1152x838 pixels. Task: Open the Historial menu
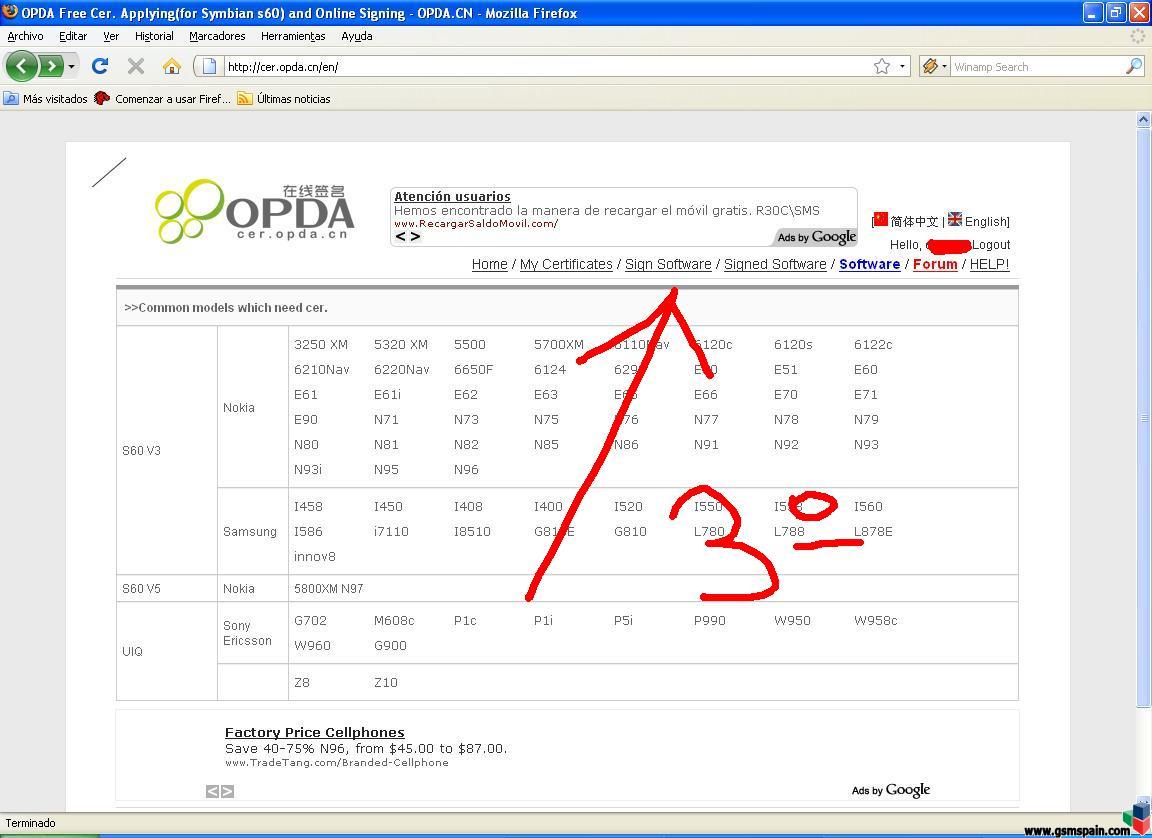[x=154, y=36]
